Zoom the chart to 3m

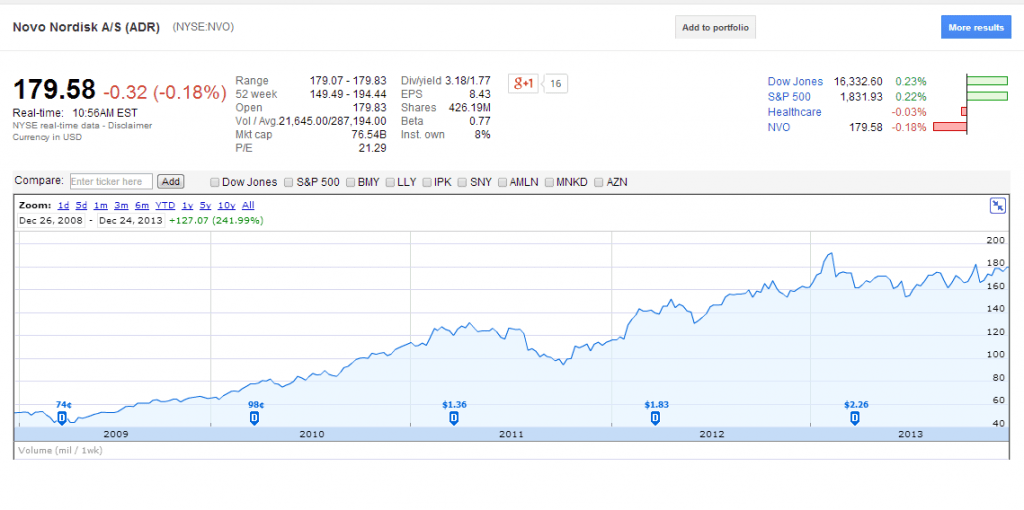click(121, 205)
